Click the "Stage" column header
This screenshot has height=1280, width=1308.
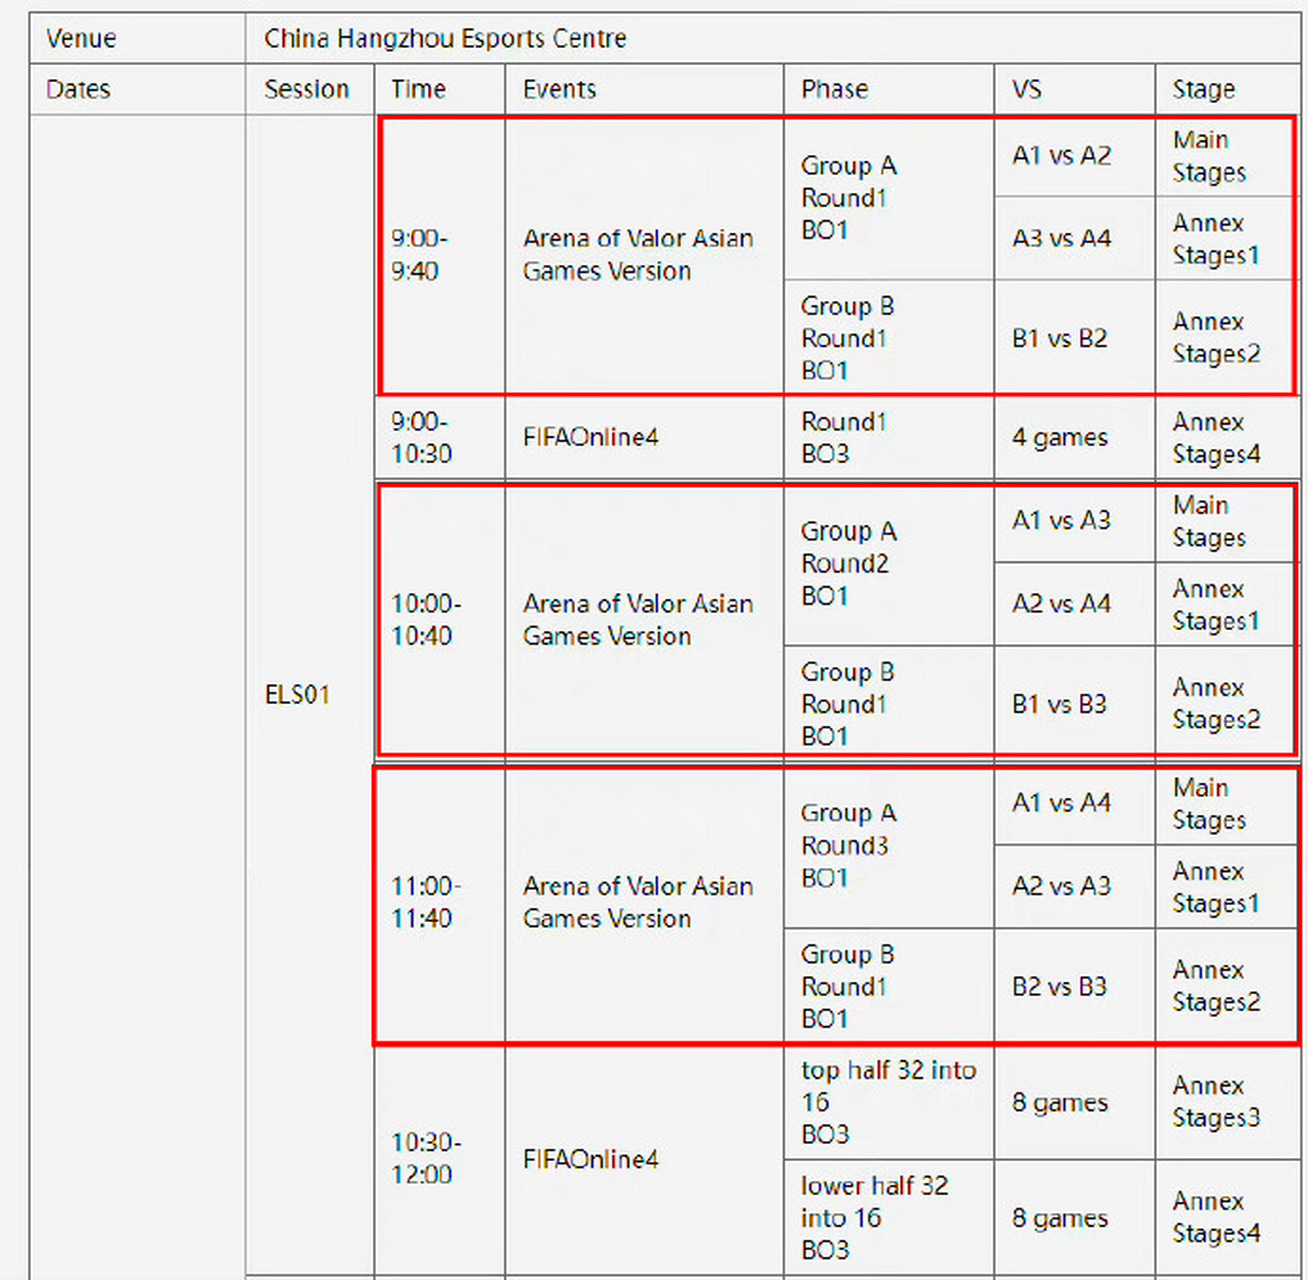(1229, 90)
